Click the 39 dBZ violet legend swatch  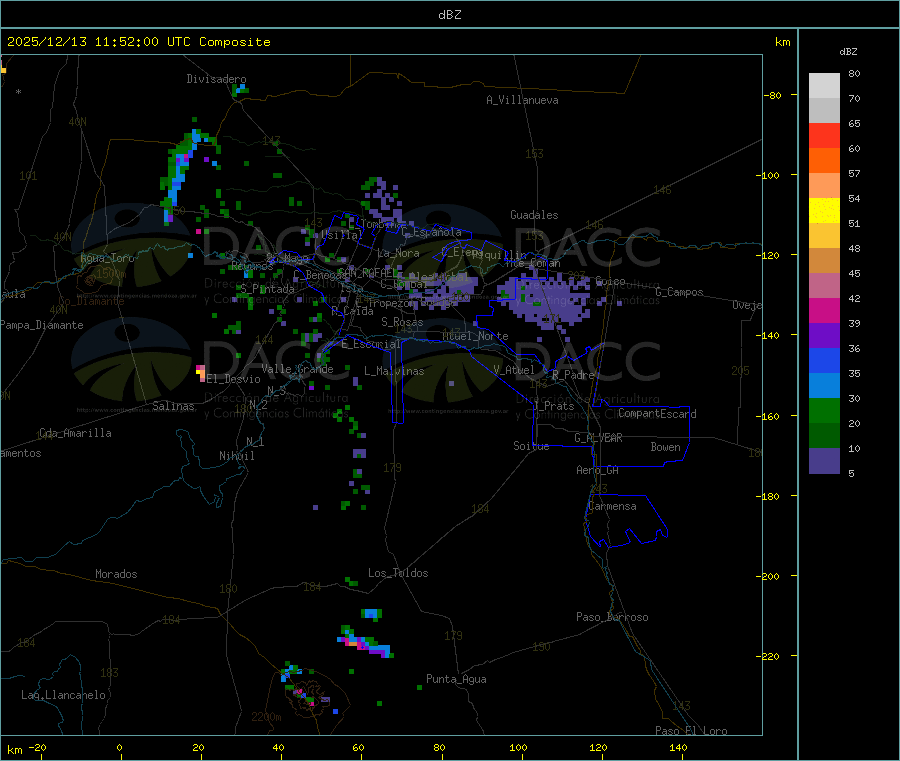tap(824, 336)
